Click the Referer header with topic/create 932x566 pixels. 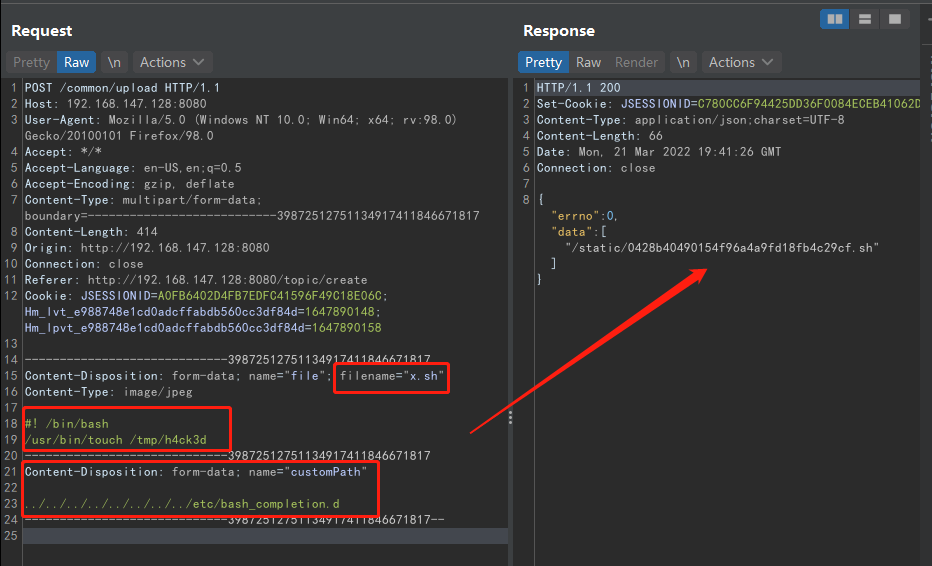point(196,280)
